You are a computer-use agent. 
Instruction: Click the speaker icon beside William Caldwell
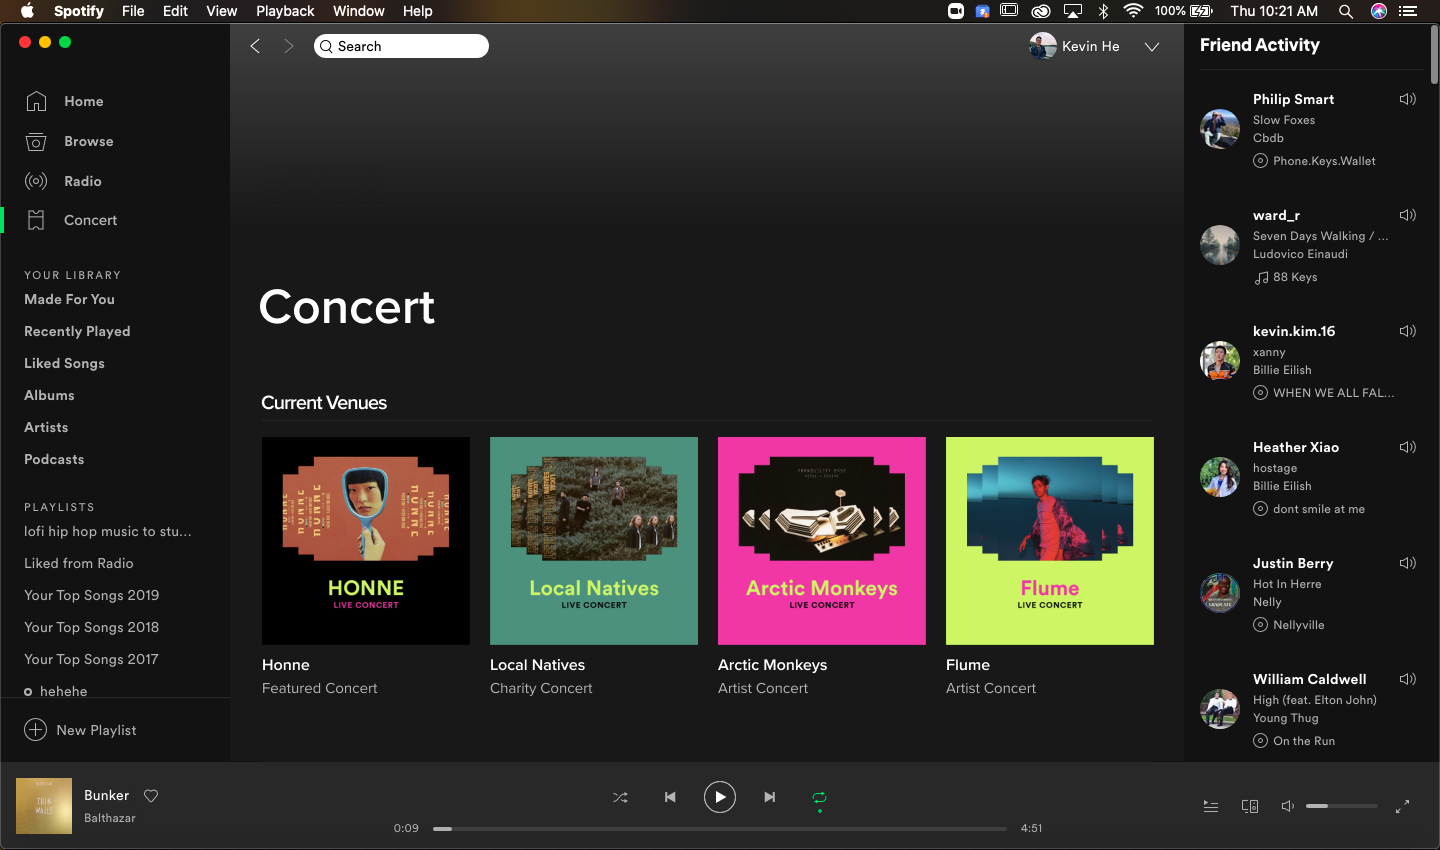click(1408, 679)
